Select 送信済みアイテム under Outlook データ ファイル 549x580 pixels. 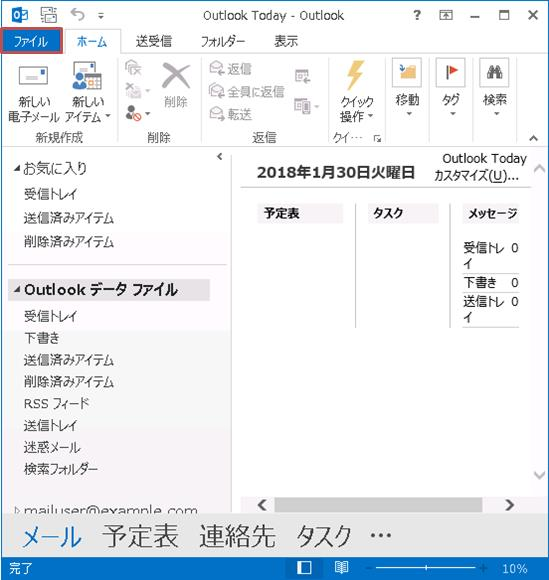69,360
